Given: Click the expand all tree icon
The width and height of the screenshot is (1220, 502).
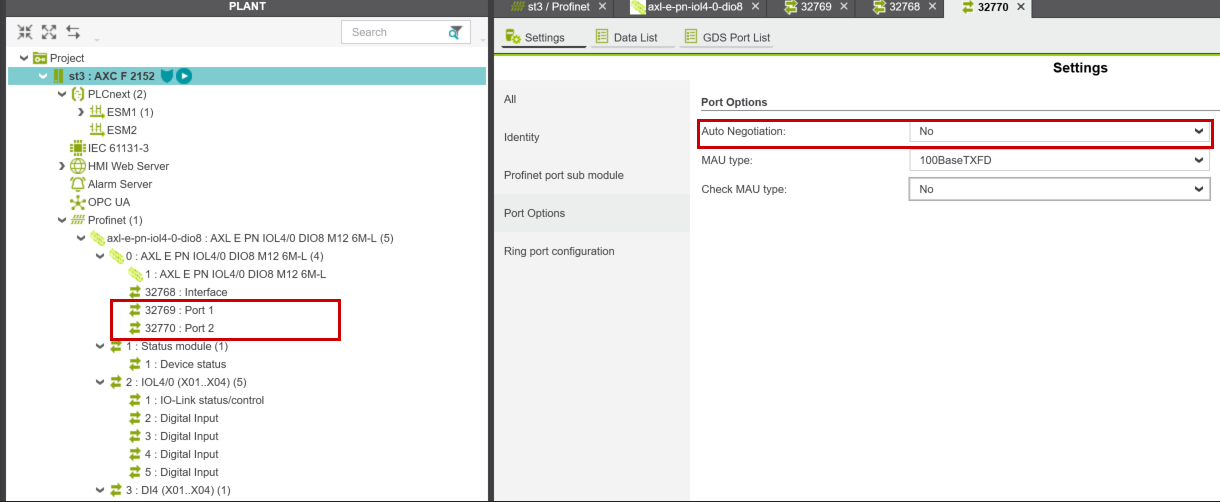Looking at the screenshot, I should click(x=49, y=32).
